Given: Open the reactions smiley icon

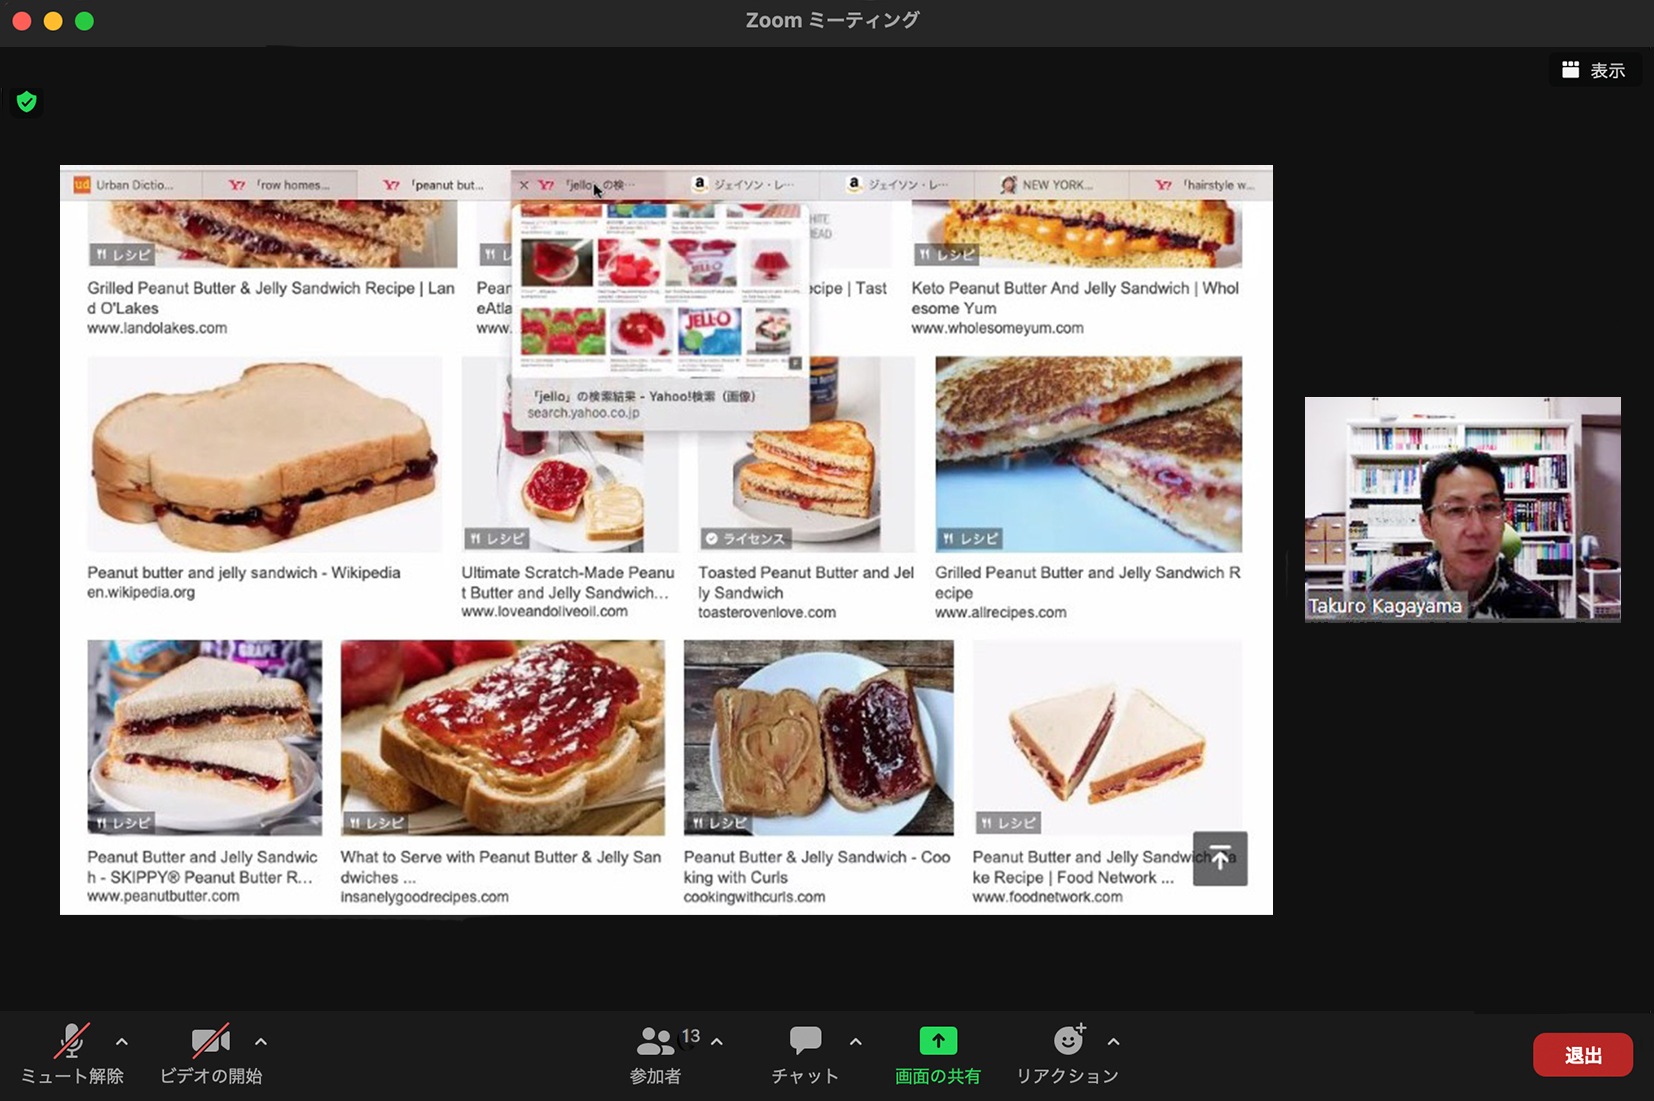Looking at the screenshot, I should (1068, 1041).
